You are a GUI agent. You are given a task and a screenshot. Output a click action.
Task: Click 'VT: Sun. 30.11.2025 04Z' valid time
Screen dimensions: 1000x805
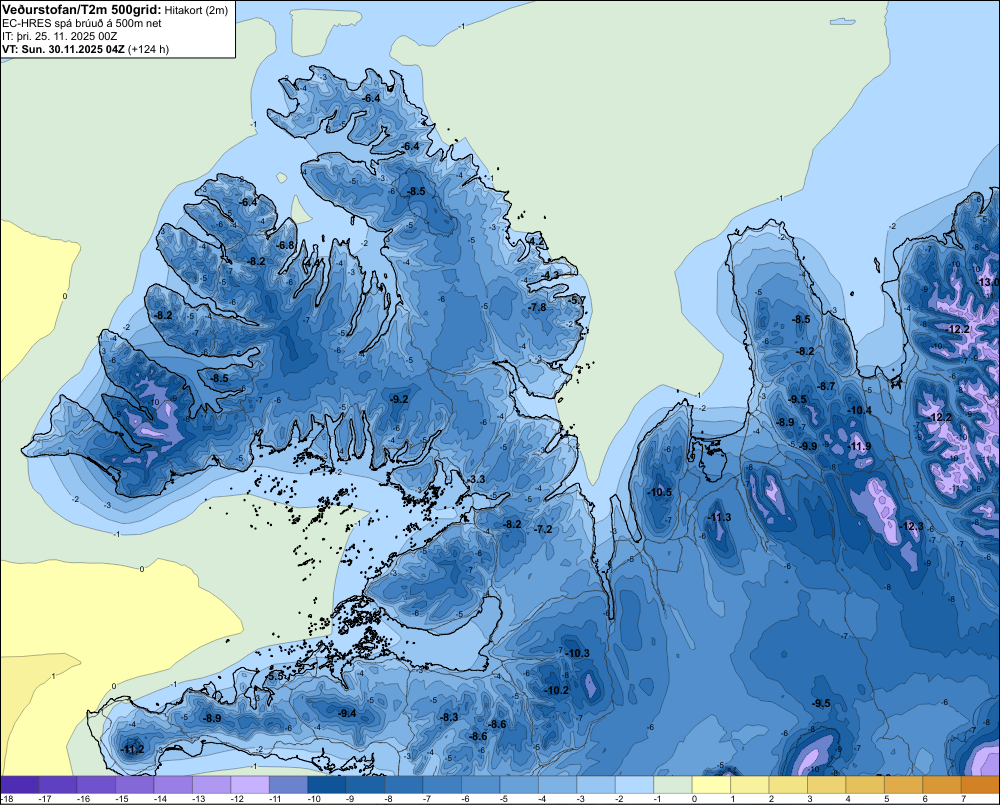pyautogui.click(x=63, y=49)
